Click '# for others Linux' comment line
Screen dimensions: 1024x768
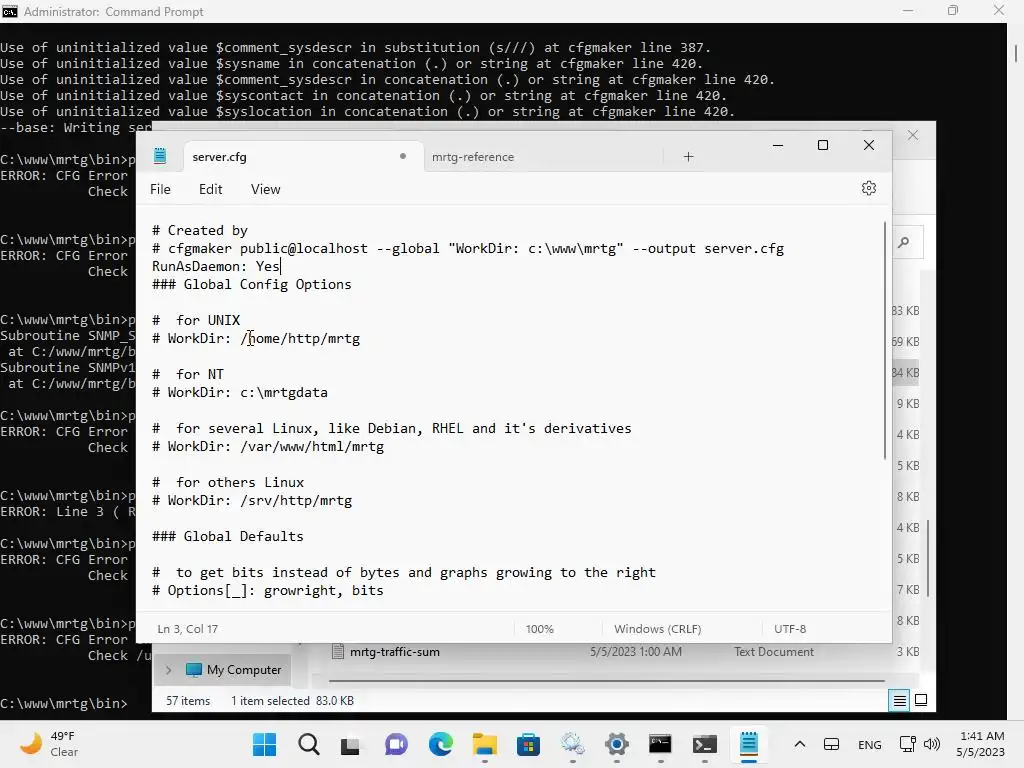click(x=228, y=483)
